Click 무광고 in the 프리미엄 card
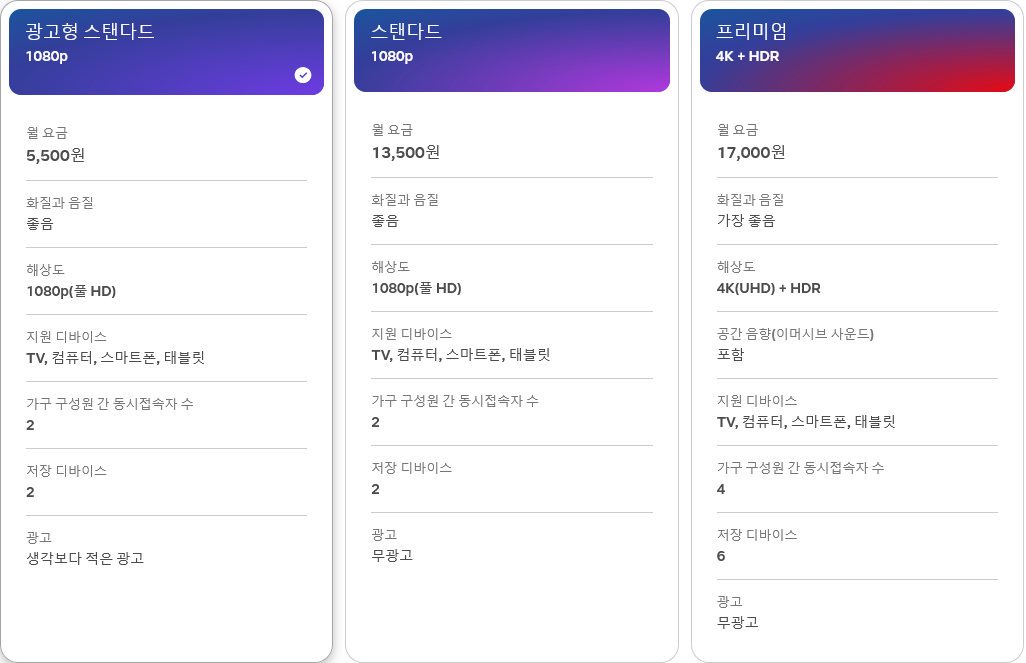Image resolution: width=1026 pixels, height=663 pixels. coord(738,622)
